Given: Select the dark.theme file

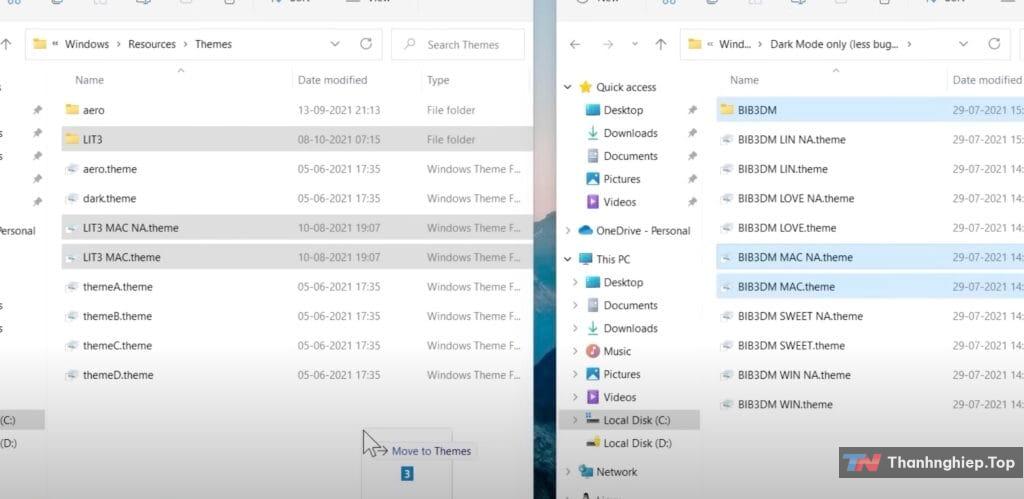Looking at the screenshot, I should [109, 198].
